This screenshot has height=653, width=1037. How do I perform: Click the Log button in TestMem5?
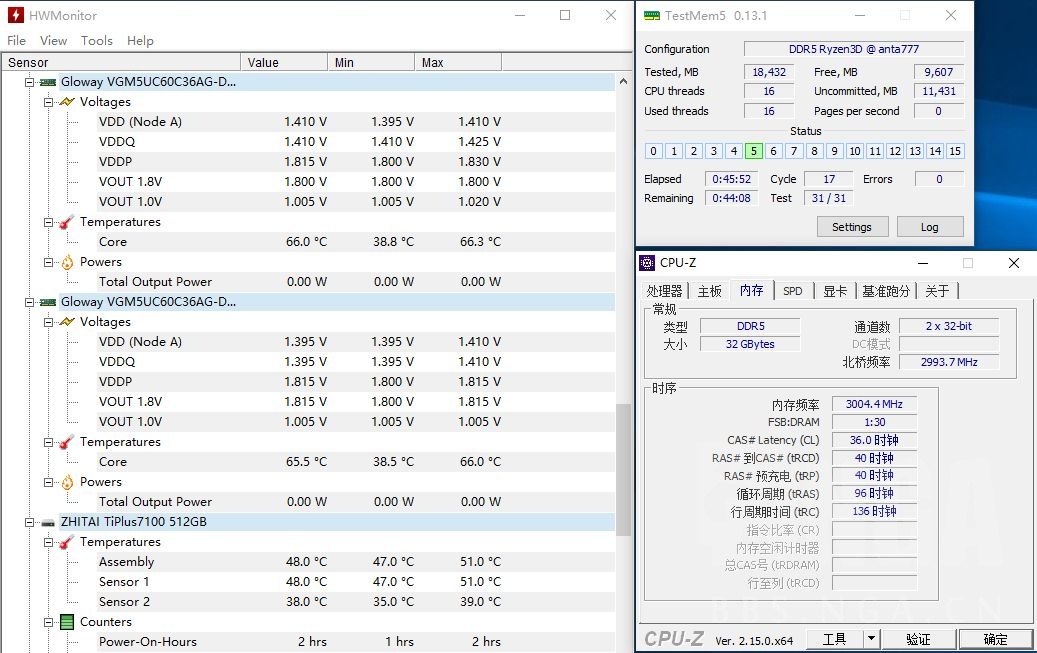[x=929, y=227]
